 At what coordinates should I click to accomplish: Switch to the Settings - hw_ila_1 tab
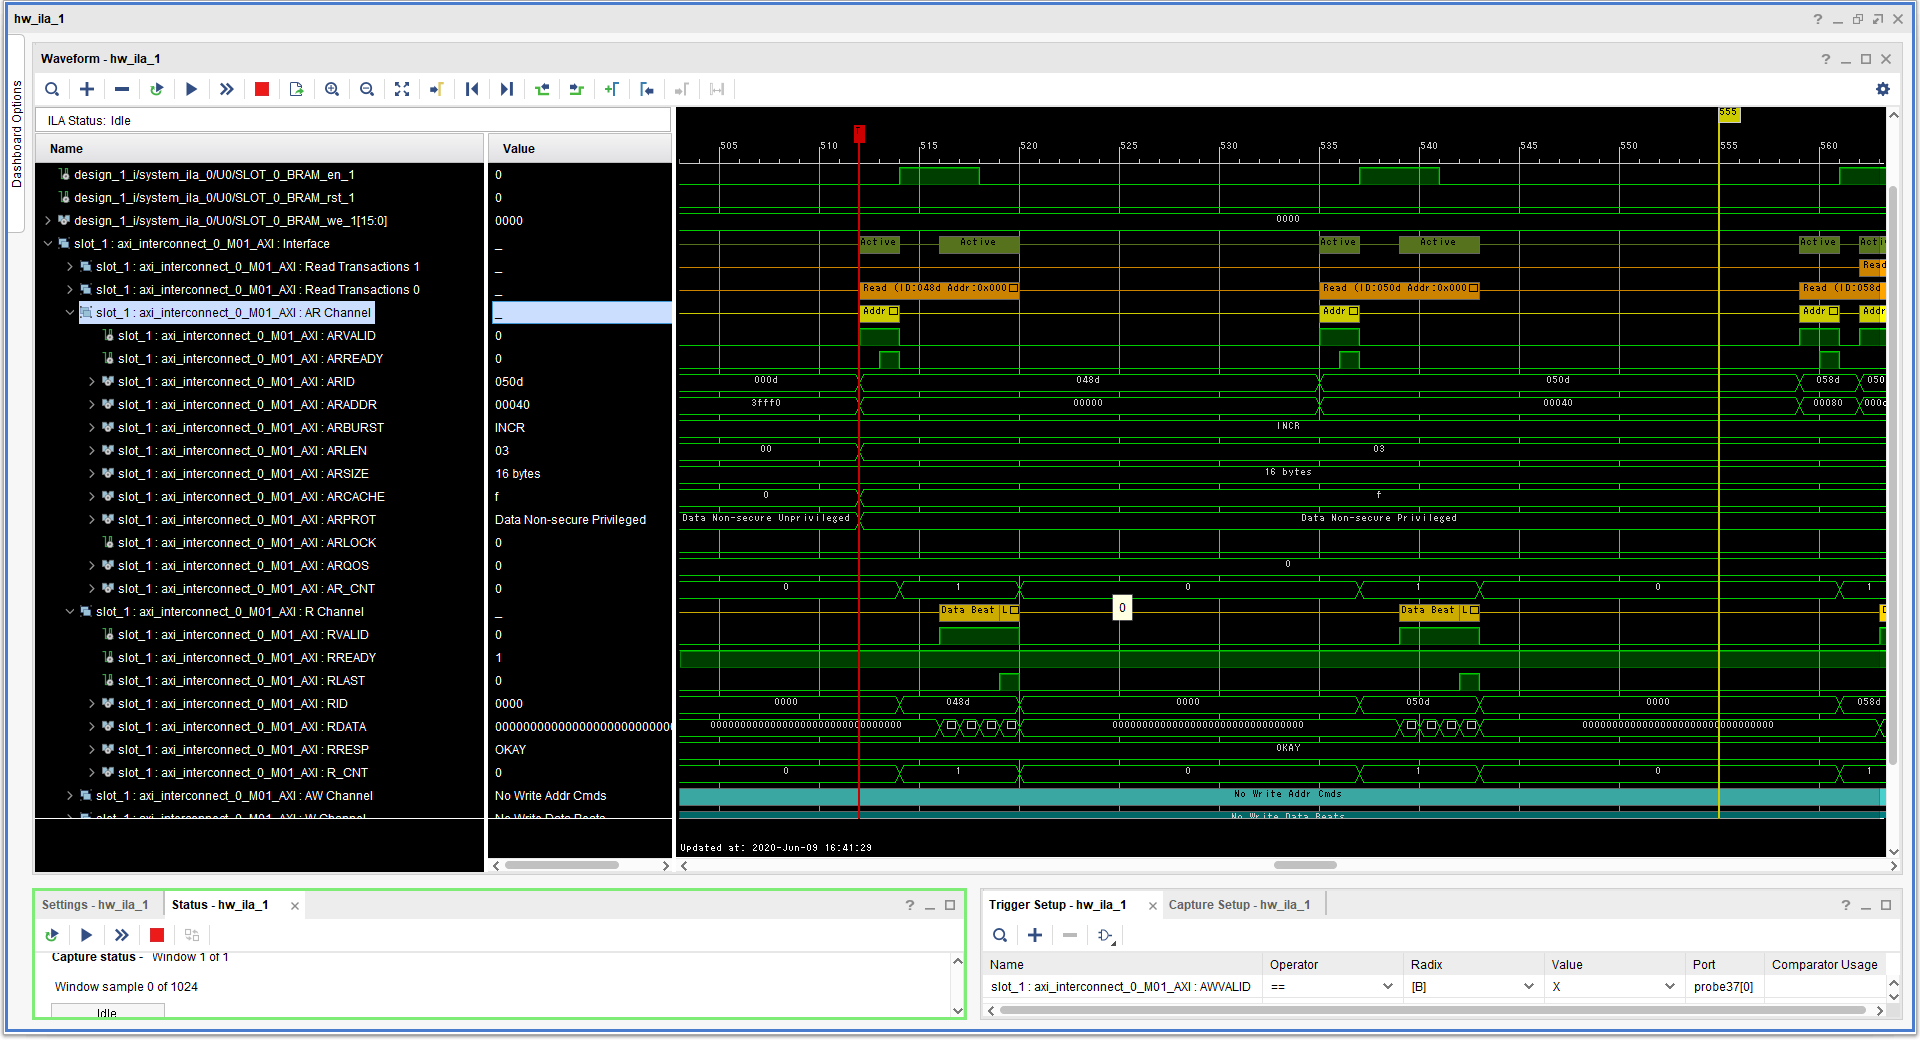[x=95, y=905]
